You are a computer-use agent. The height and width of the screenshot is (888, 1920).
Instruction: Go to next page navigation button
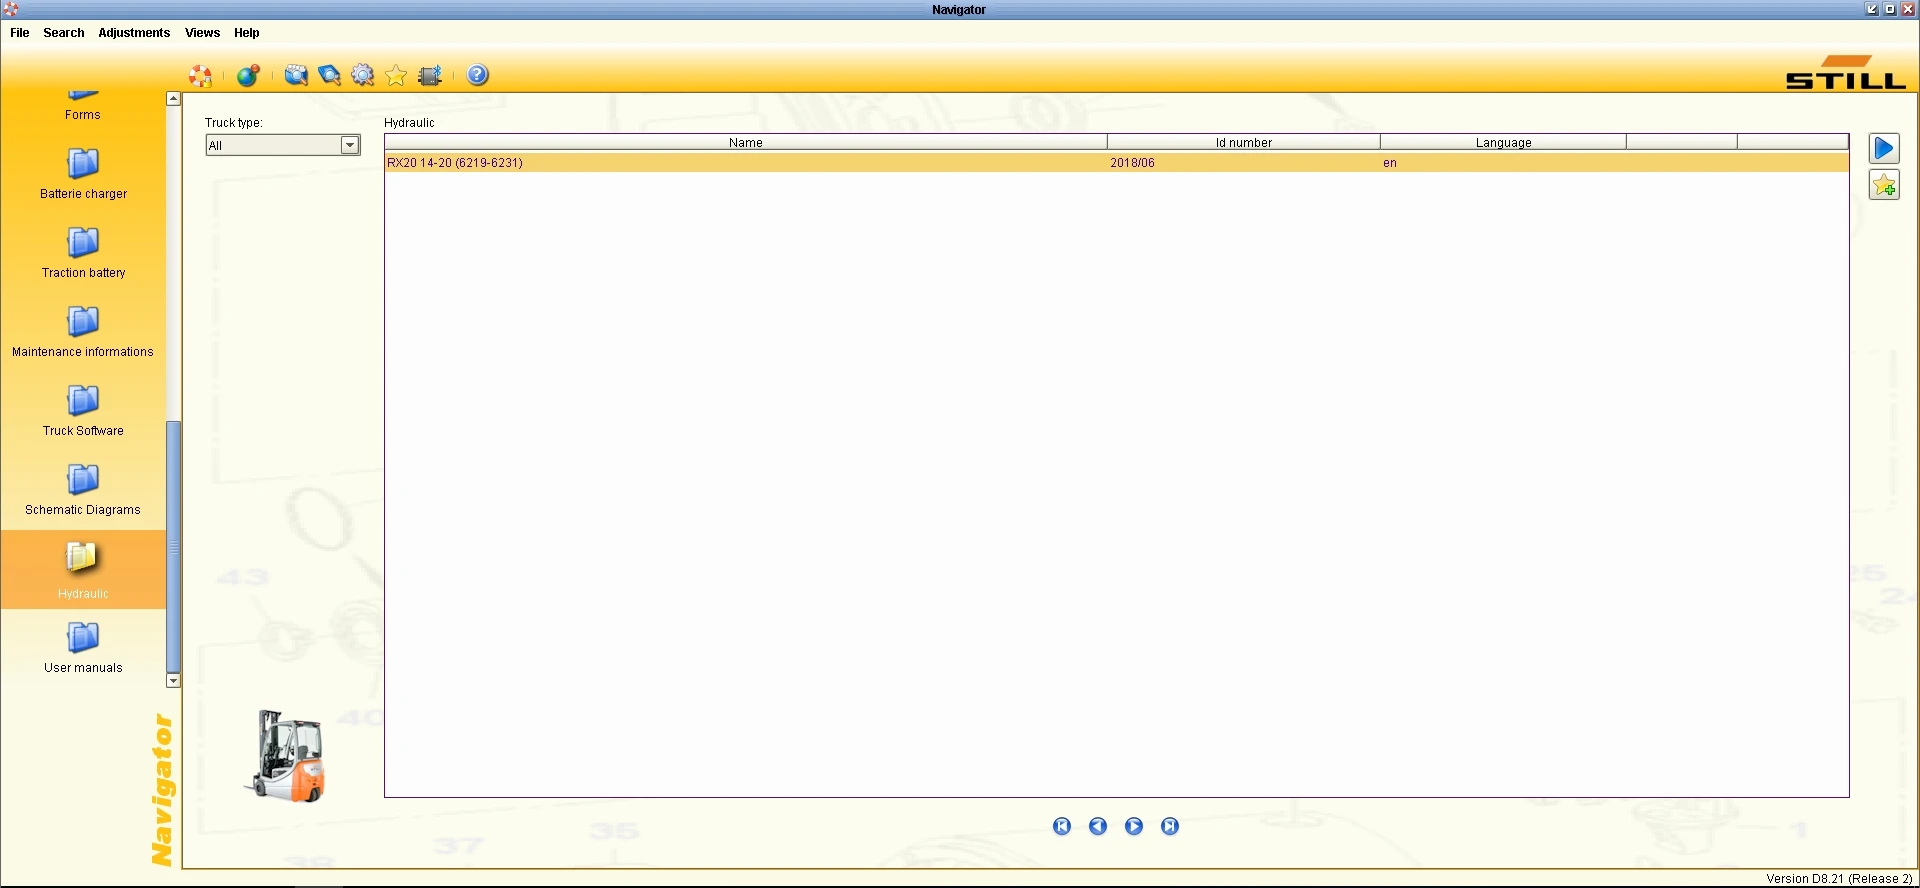(1134, 826)
